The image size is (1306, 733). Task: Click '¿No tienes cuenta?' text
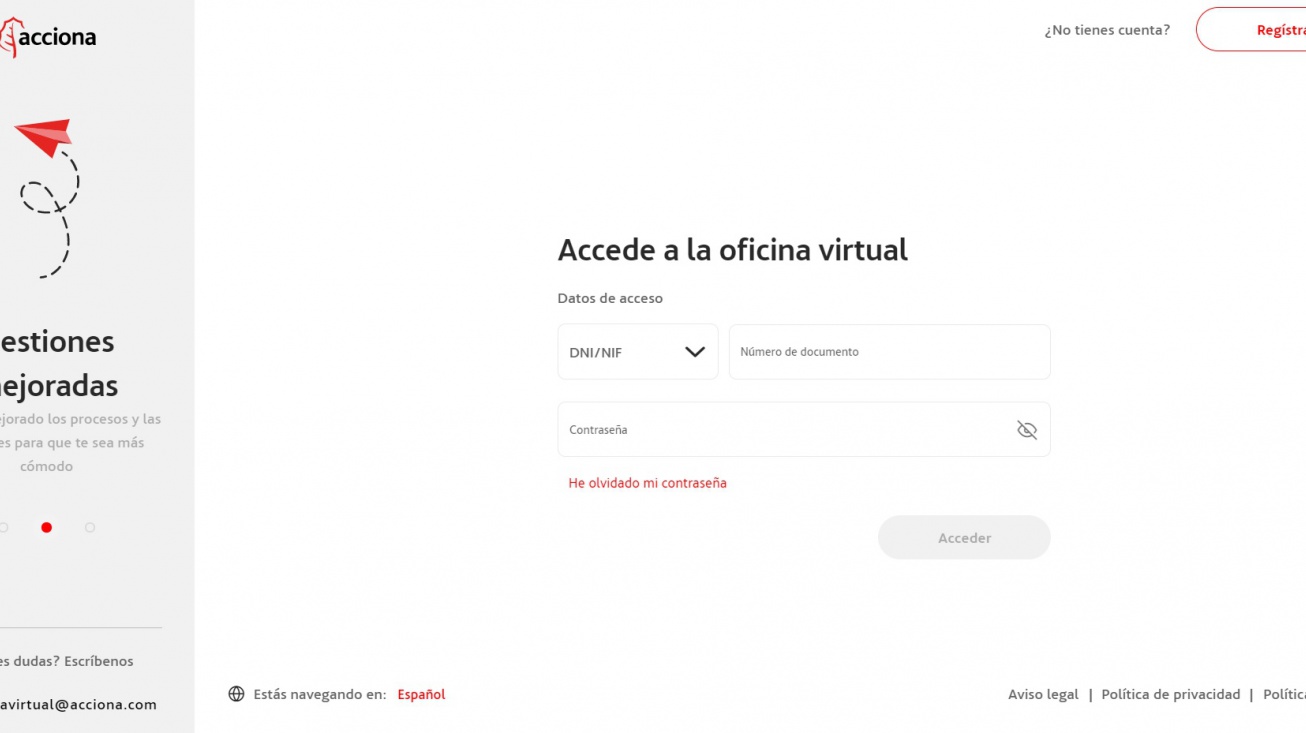(1107, 30)
